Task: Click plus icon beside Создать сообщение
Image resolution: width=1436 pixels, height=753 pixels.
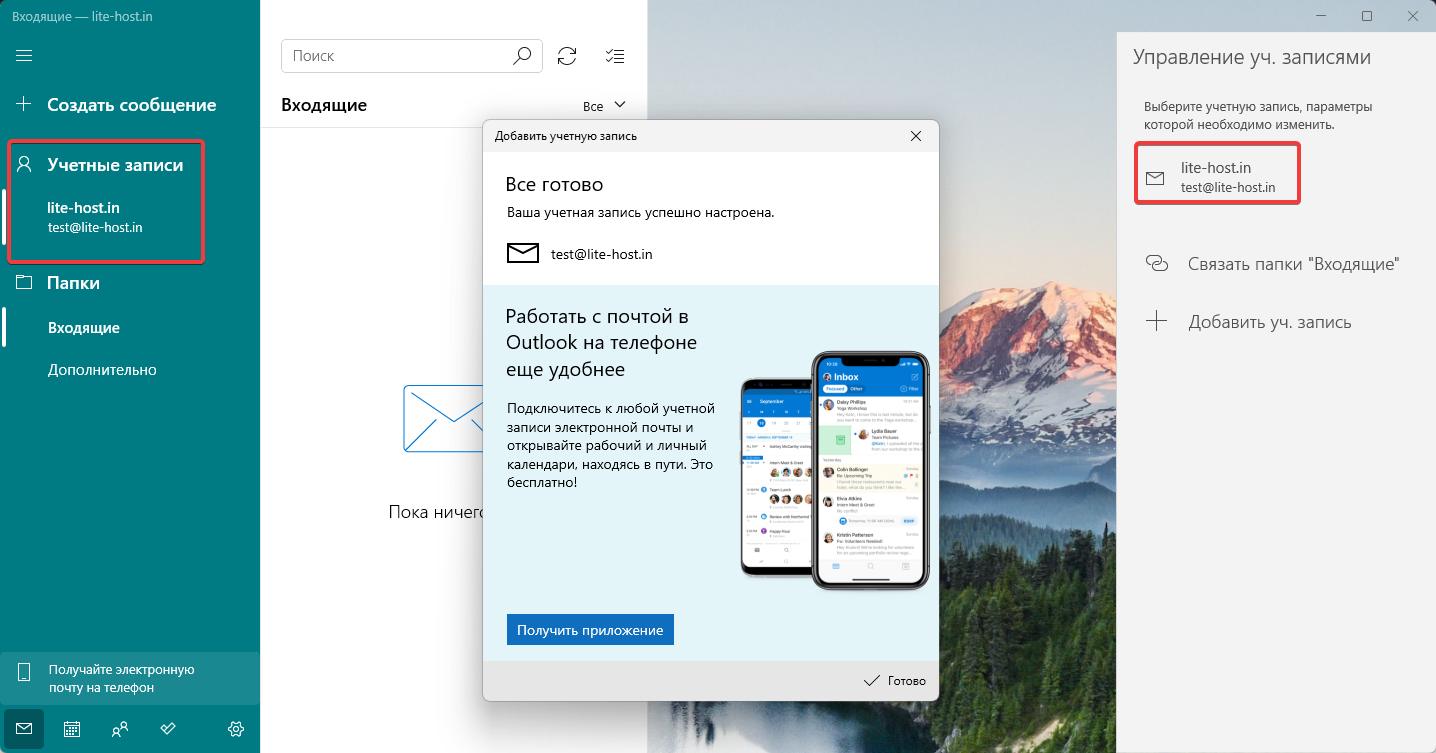Action: pos(24,104)
